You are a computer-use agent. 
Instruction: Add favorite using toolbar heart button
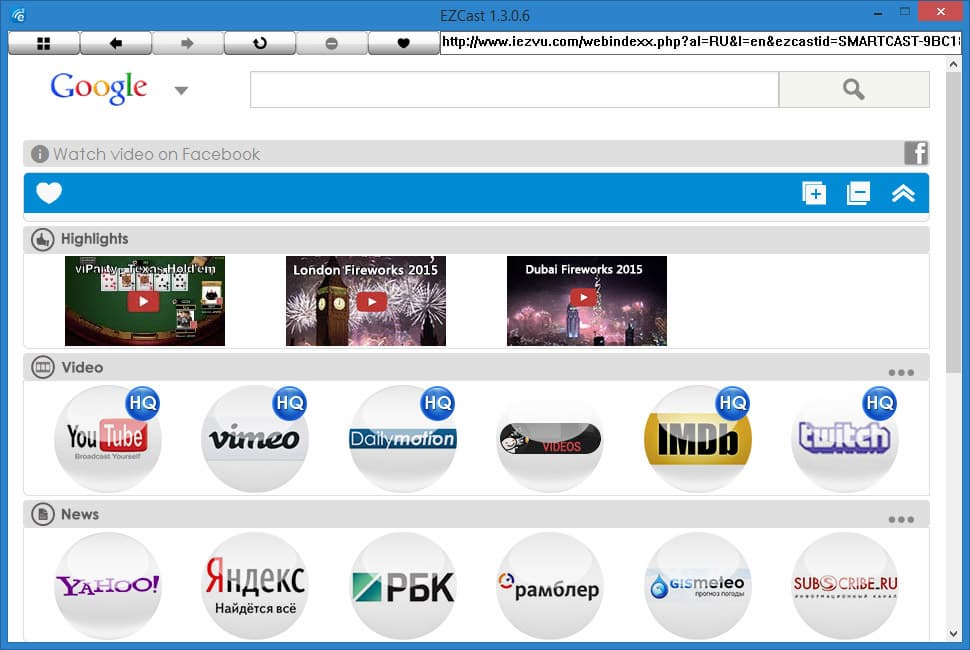(x=403, y=43)
